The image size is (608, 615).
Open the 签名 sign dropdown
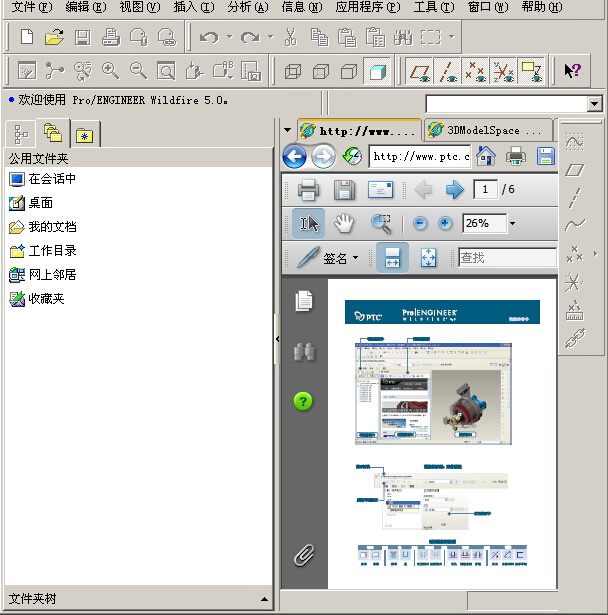(355, 258)
